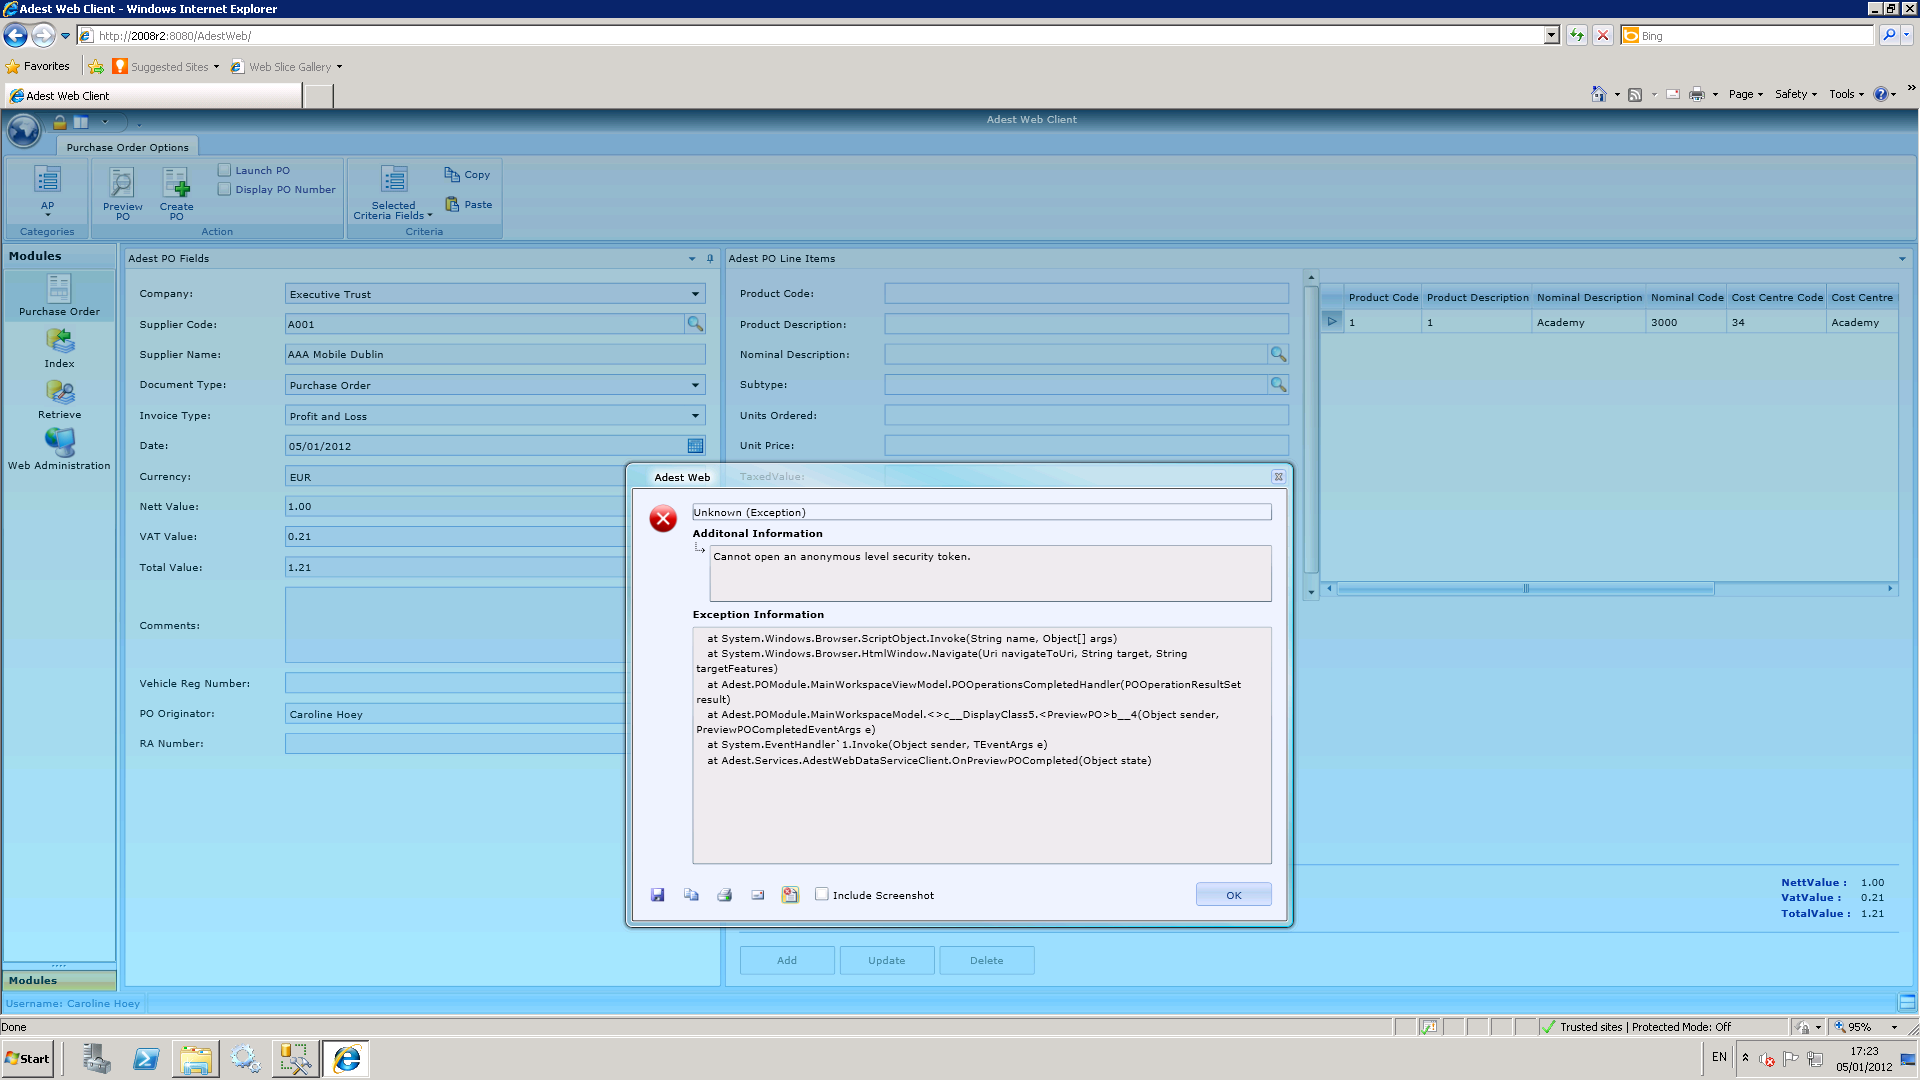Click the IE Home icon

[x=1598, y=94]
